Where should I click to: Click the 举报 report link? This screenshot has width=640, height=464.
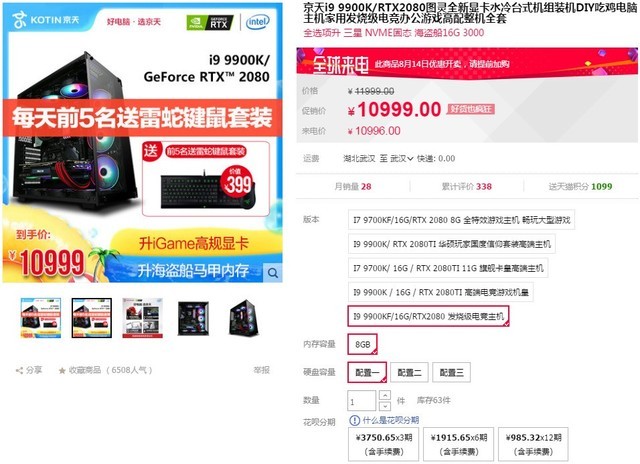click(262, 370)
